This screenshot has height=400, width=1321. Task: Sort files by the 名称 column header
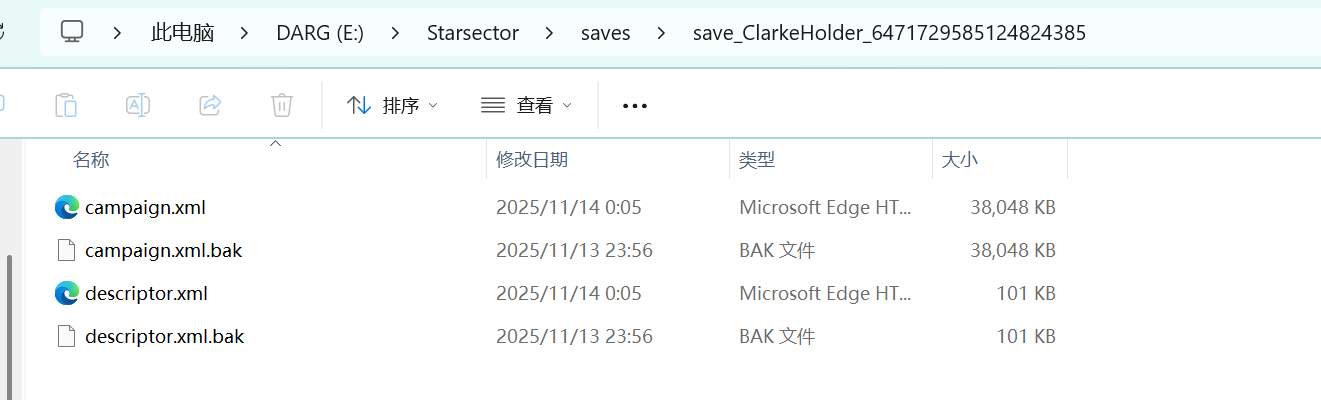click(91, 160)
